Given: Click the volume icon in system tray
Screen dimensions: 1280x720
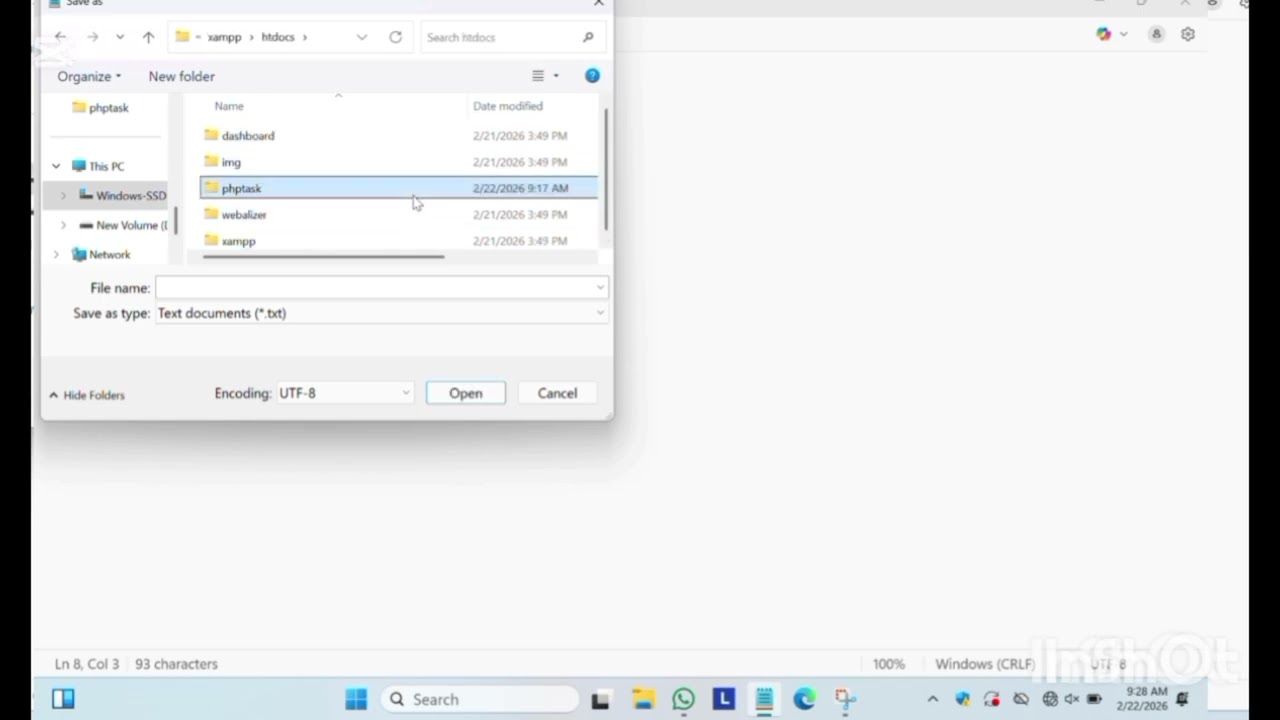Looking at the screenshot, I should point(1073,699).
